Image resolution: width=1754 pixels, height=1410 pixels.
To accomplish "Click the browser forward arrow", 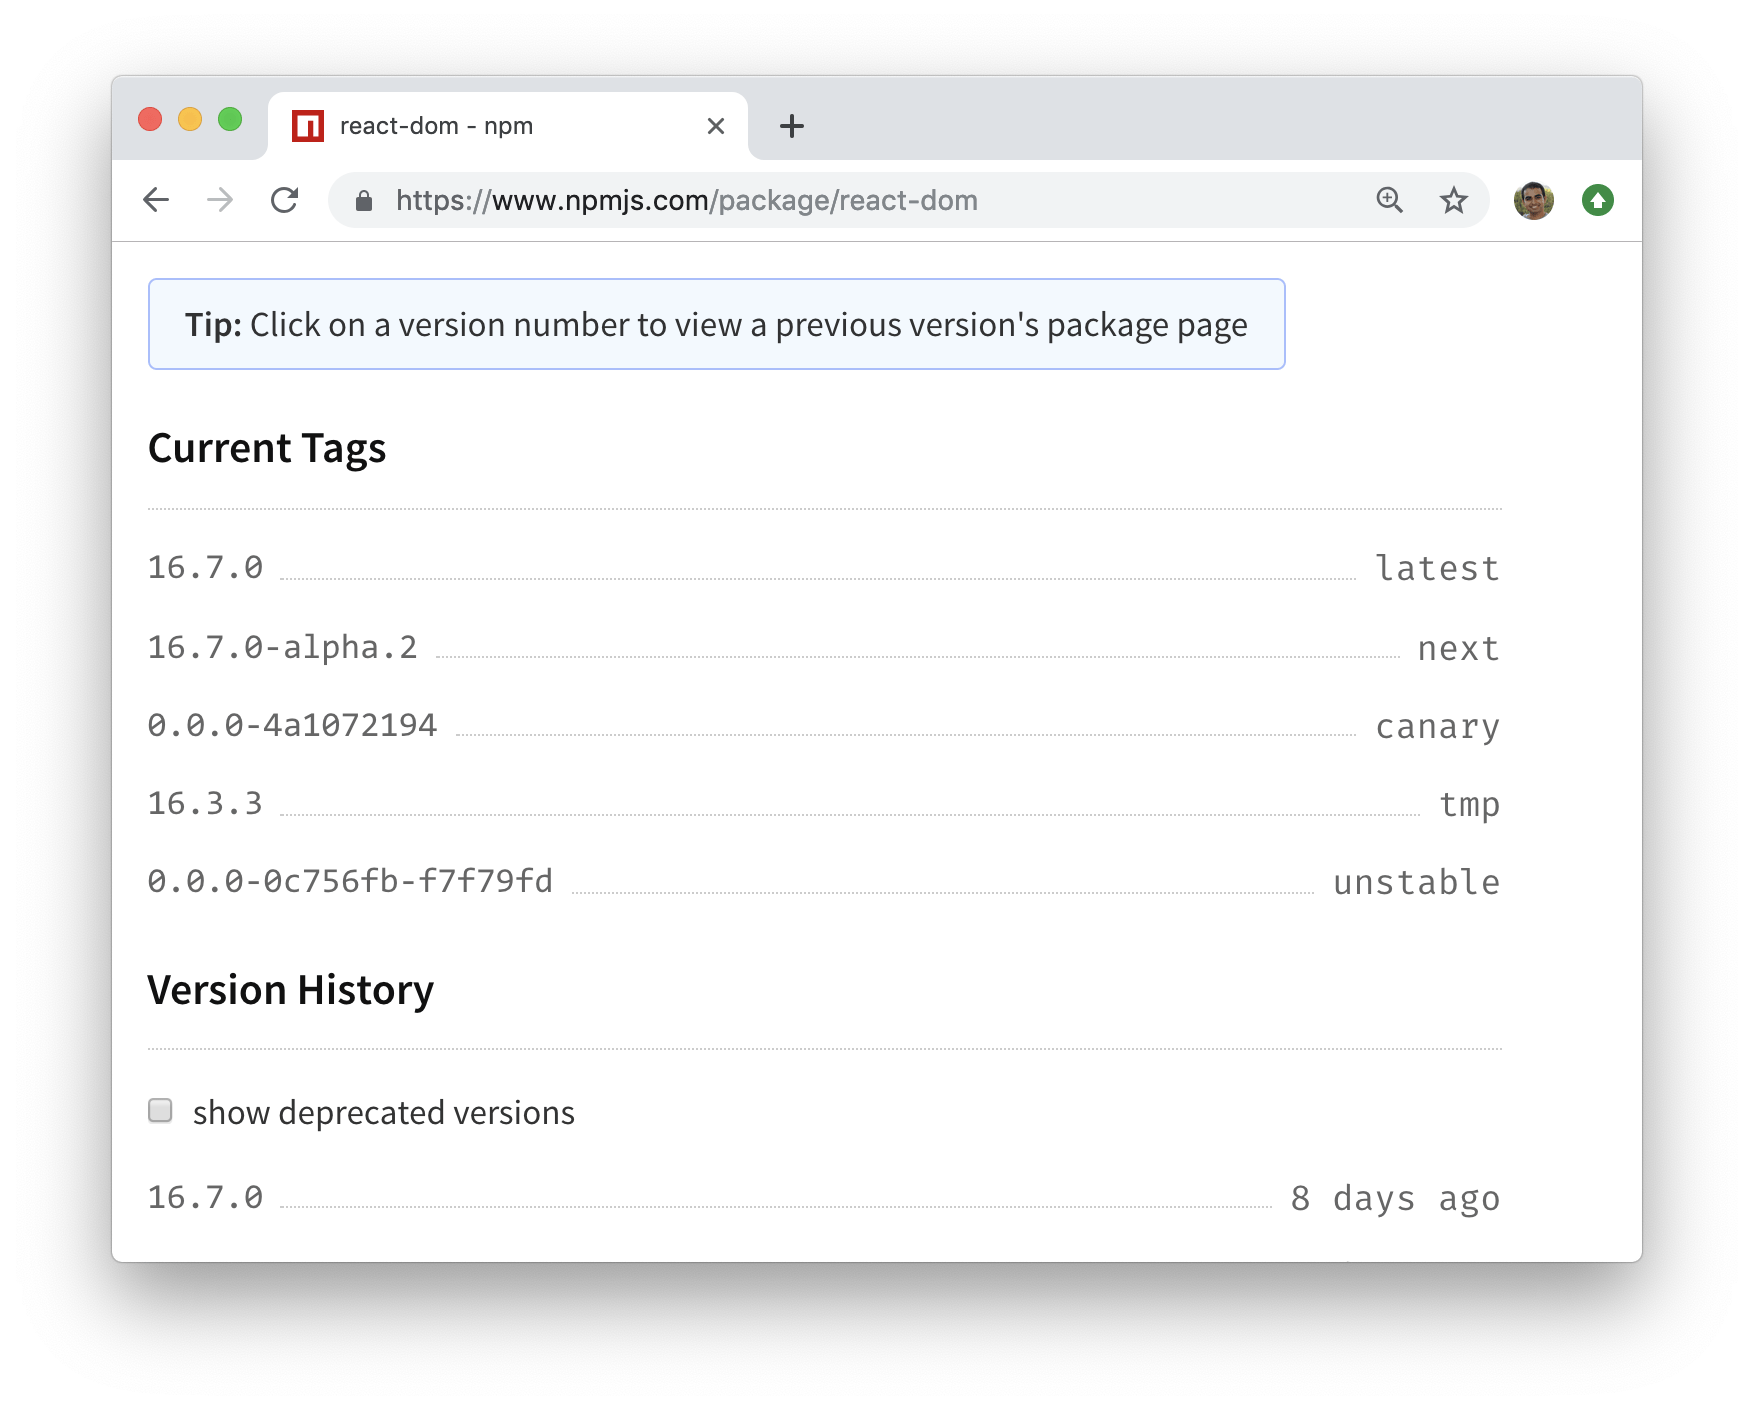I will tap(220, 200).
